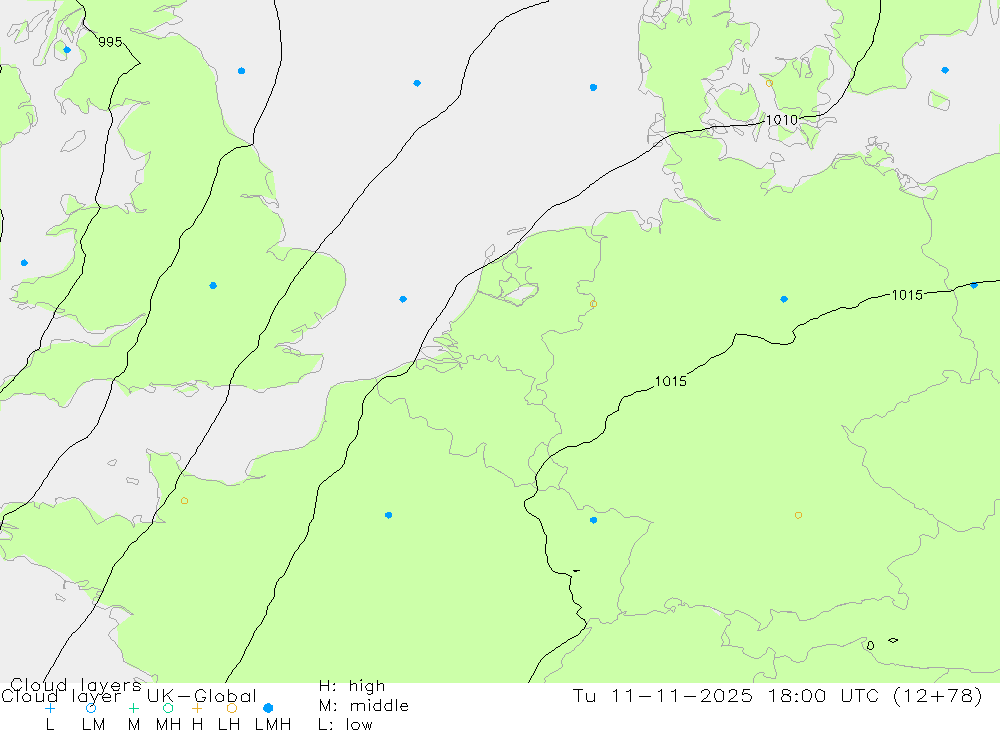Click the 1015 isobar label near Poland
1000x733 pixels.
[907, 295]
